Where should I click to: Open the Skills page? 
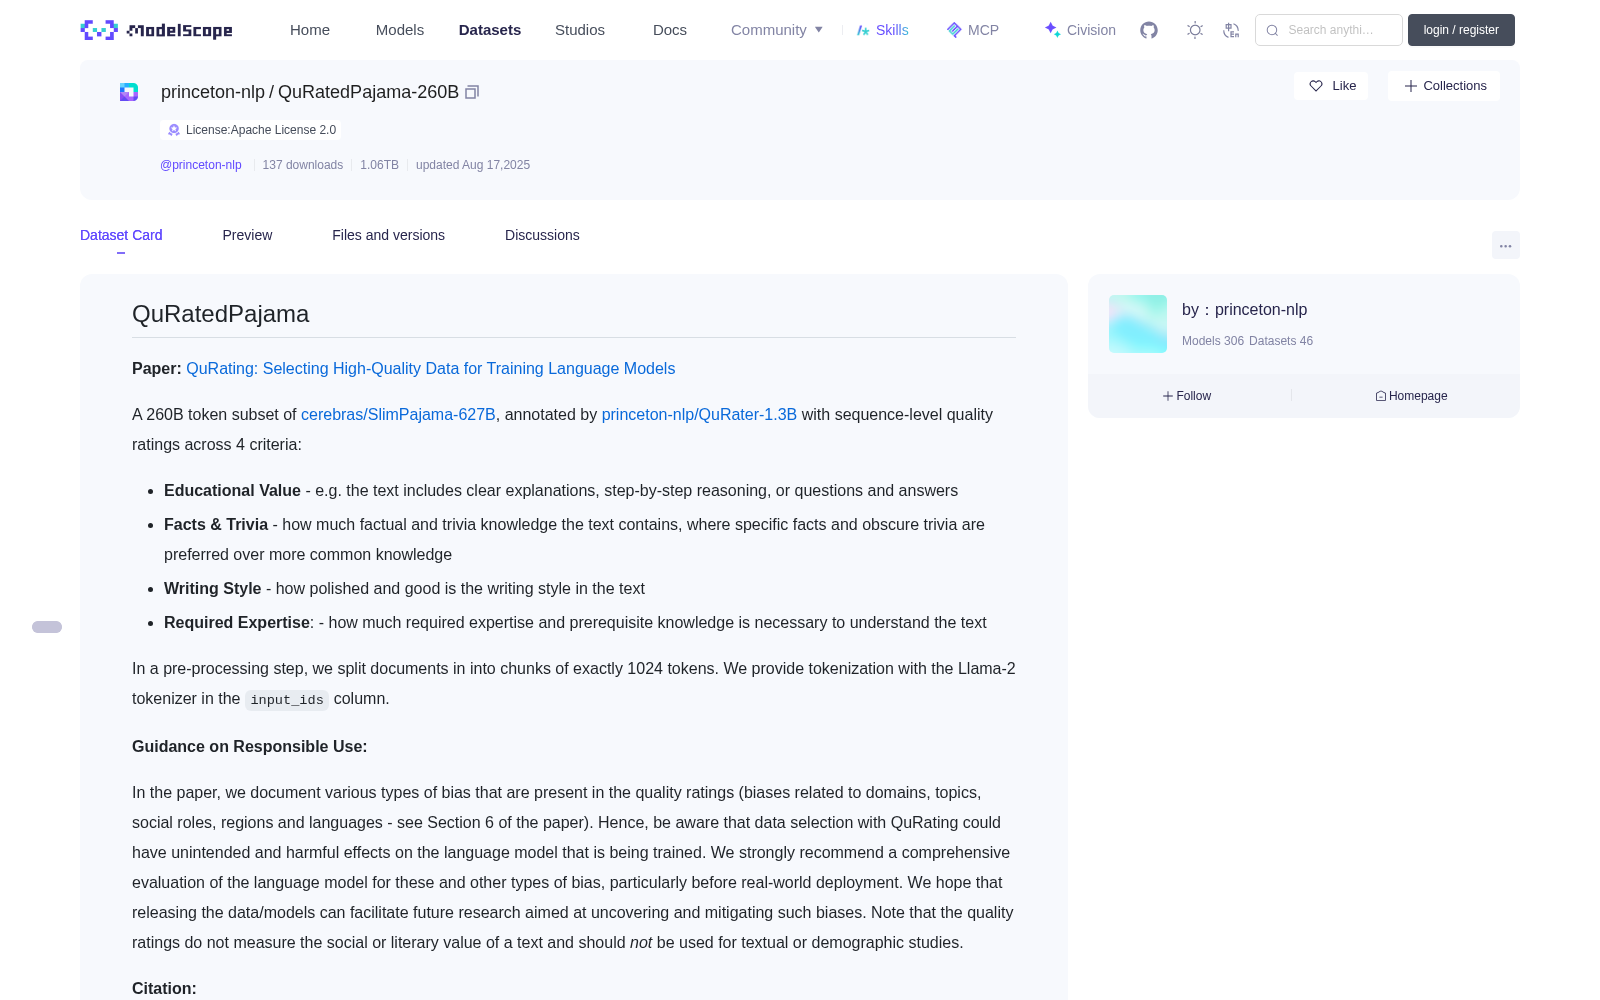click(x=882, y=30)
